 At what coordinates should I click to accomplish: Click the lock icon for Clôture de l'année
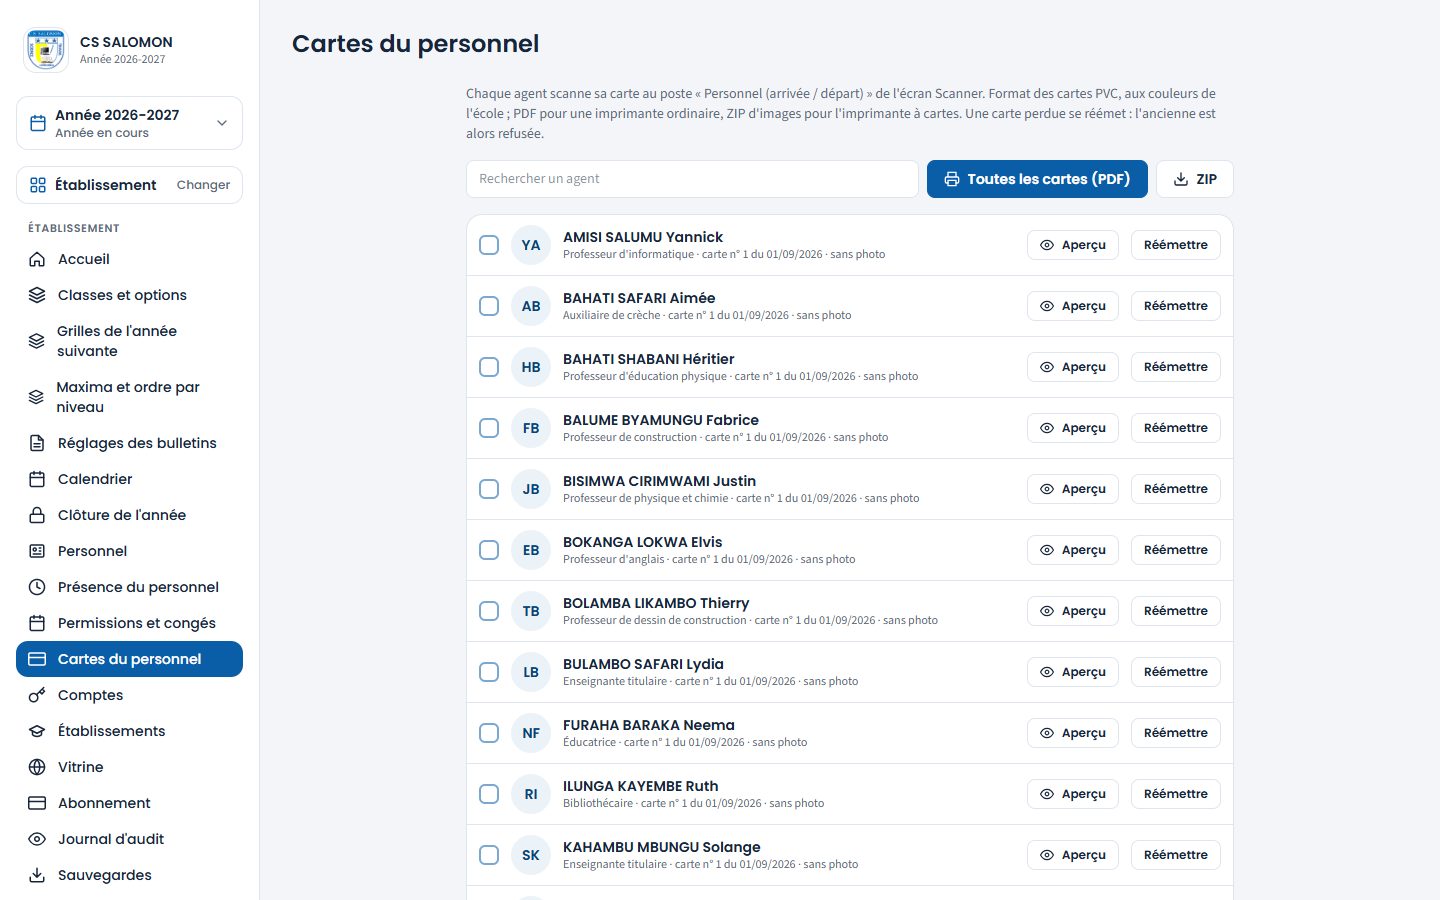coord(37,515)
